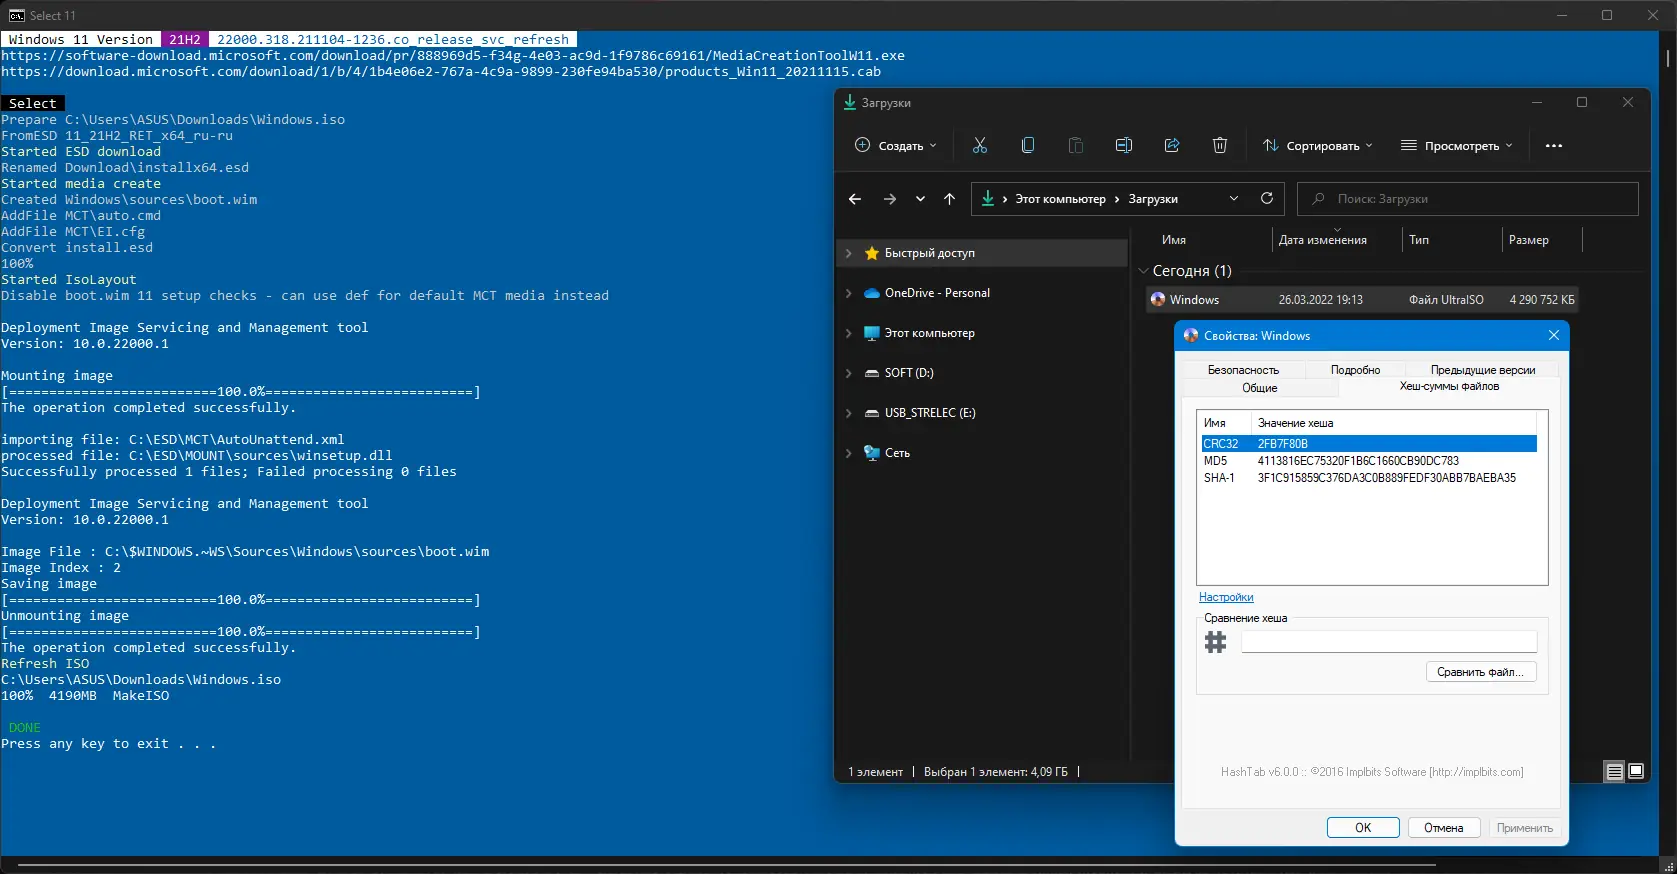Switch to the Общие tab
1677x874 pixels.
[x=1260, y=388]
